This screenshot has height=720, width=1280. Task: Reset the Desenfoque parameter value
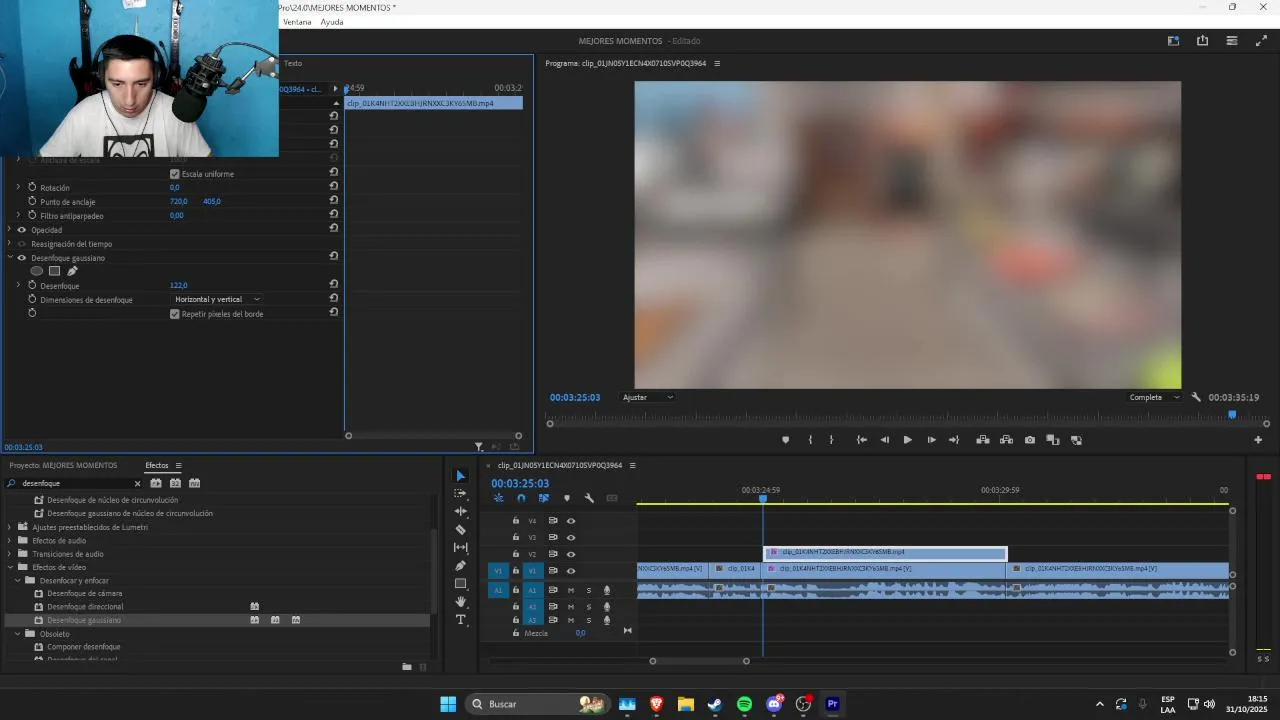pyautogui.click(x=334, y=285)
